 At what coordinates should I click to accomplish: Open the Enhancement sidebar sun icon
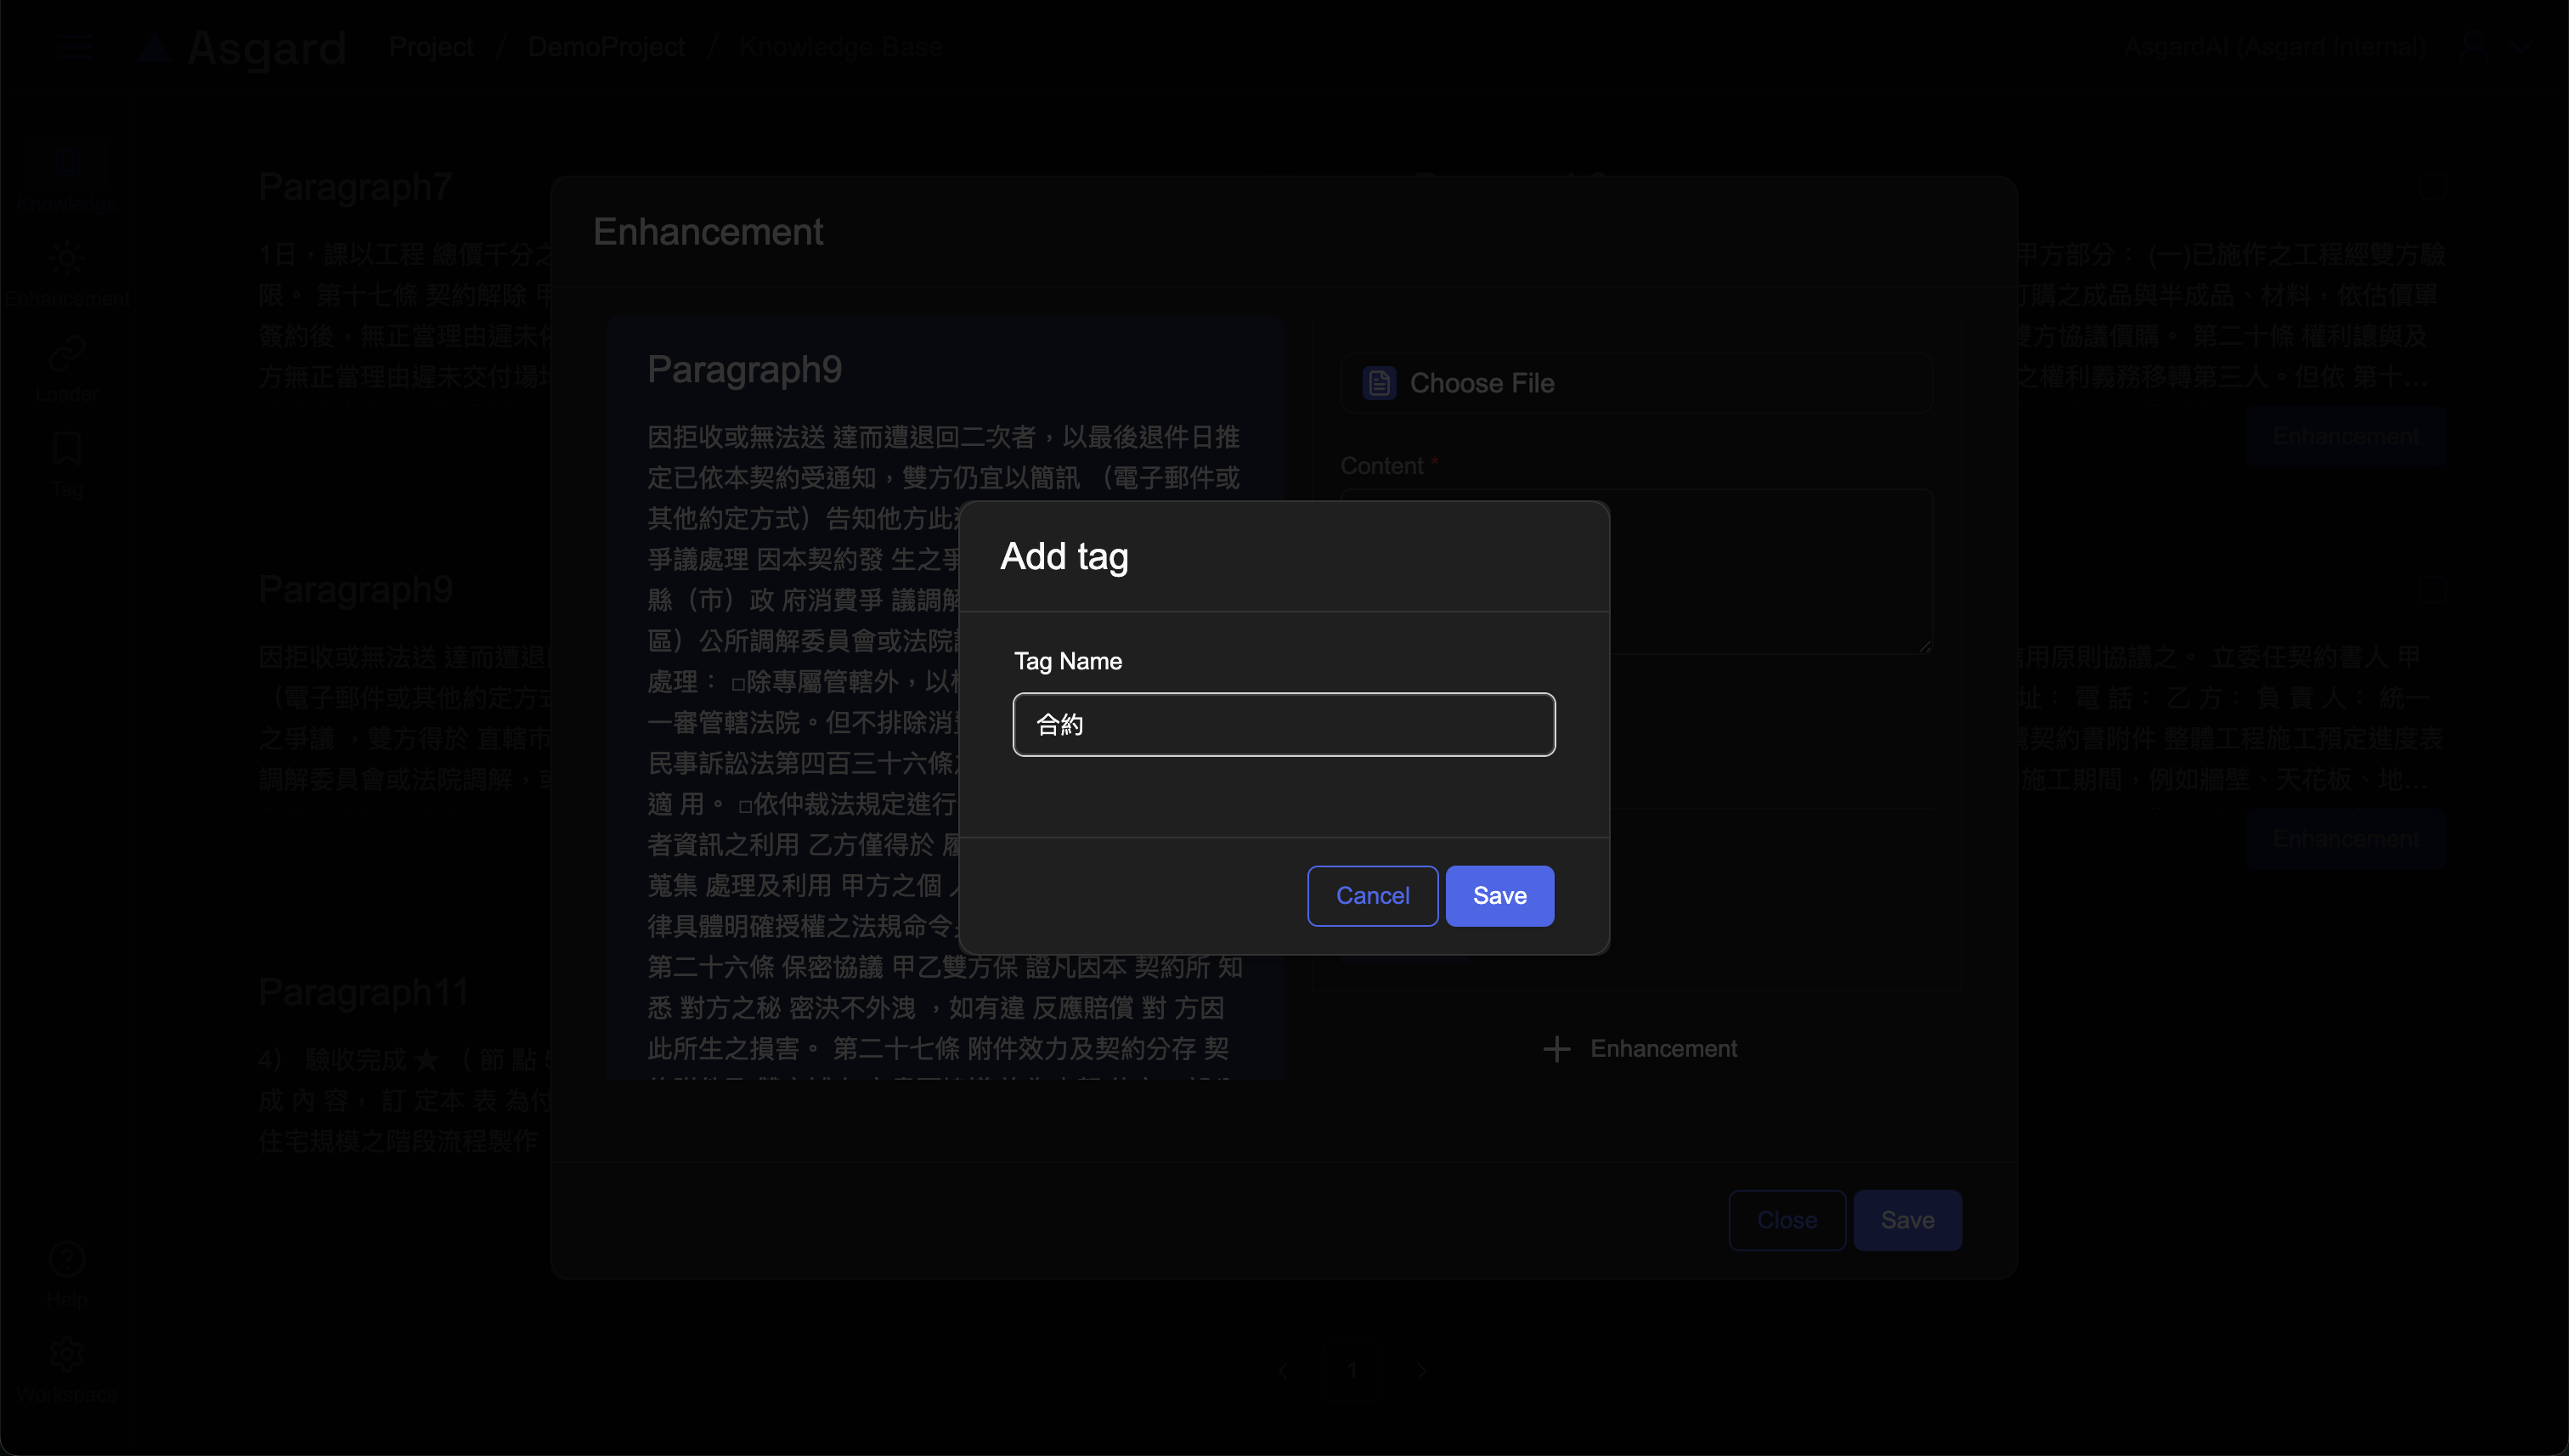67,259
